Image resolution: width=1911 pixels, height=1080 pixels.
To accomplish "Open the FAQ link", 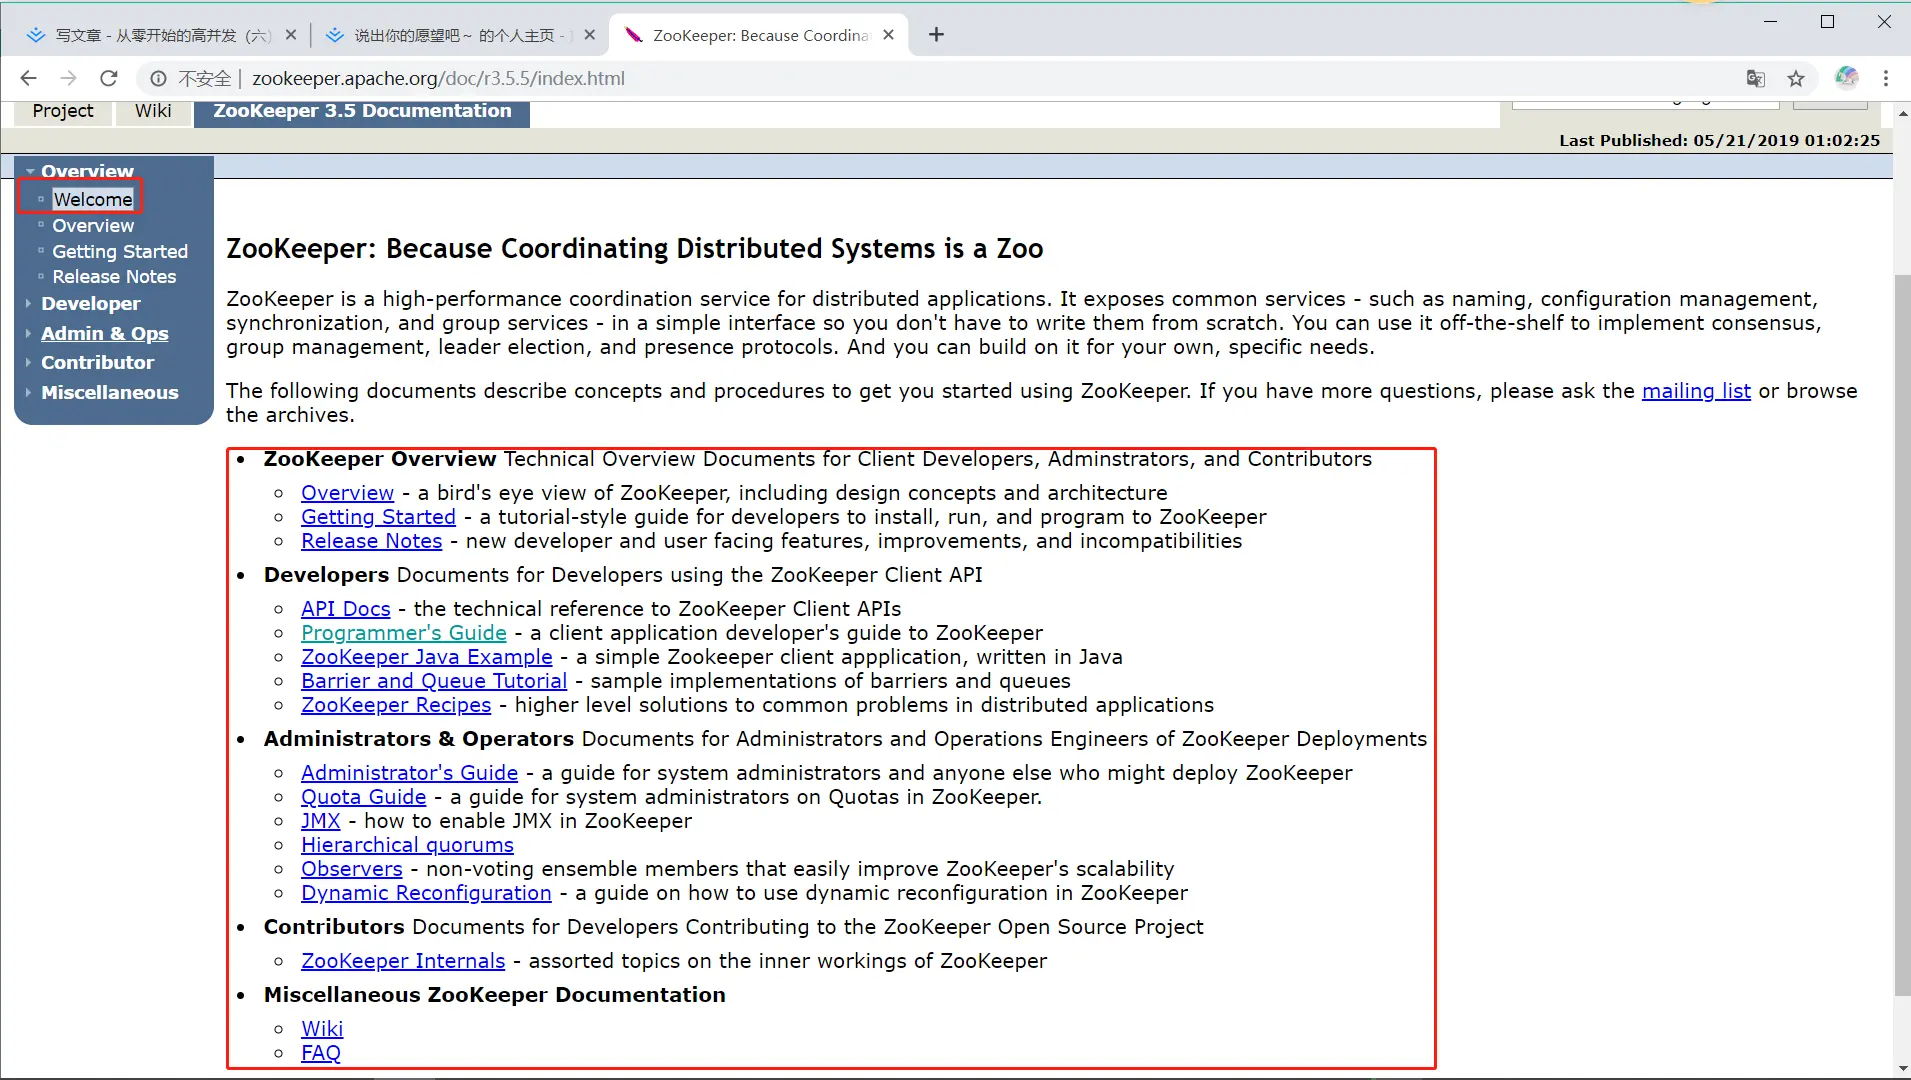I will pyautogui.click(x=320, y=1053).
